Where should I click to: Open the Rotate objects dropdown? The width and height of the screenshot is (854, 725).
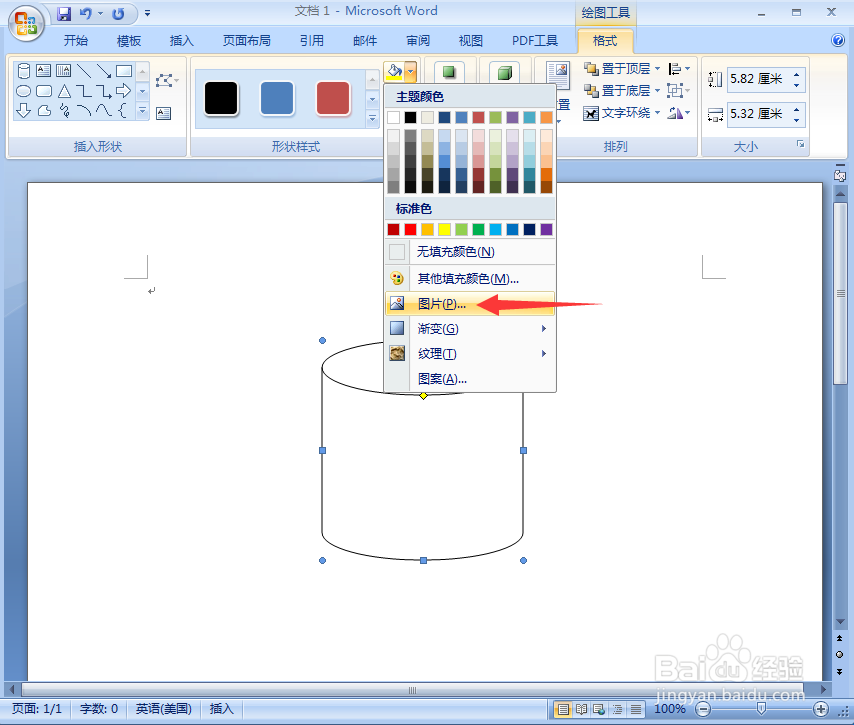click(679, 113)
